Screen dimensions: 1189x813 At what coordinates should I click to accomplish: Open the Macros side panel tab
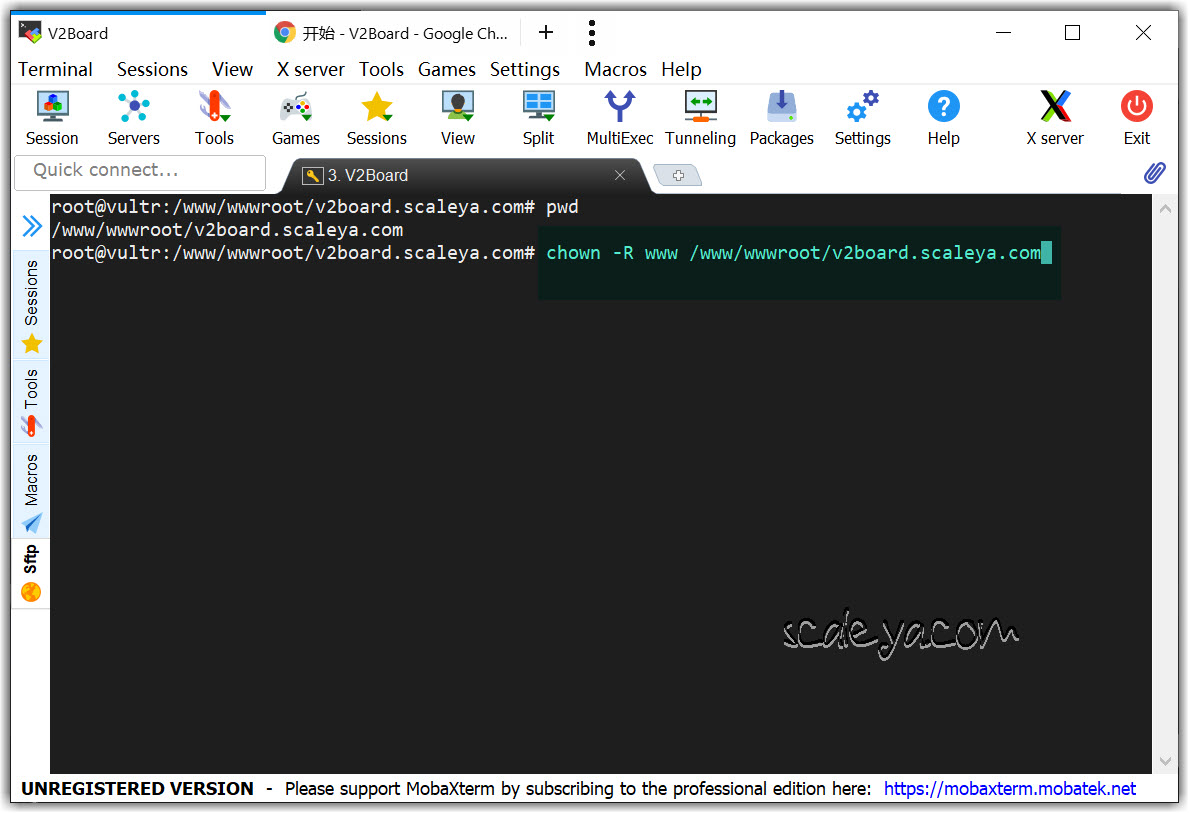tap(31, 492)
